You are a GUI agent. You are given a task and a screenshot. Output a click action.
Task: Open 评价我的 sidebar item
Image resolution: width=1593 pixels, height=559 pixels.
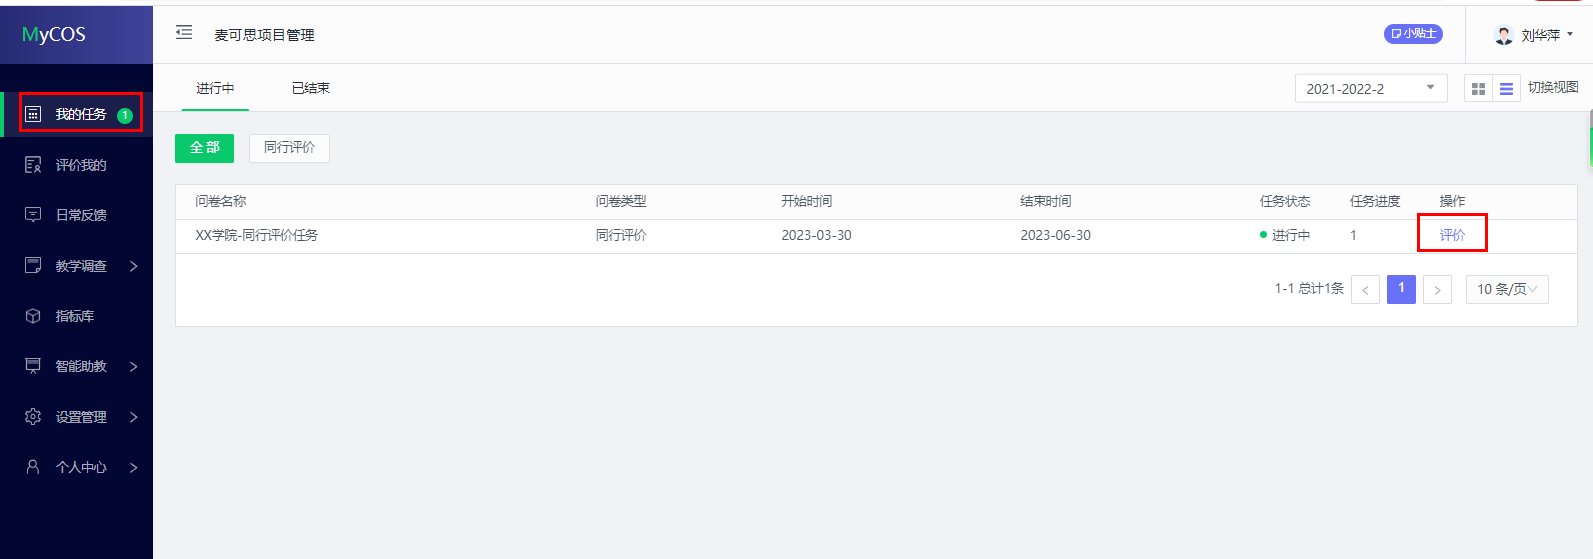point(80,165)
